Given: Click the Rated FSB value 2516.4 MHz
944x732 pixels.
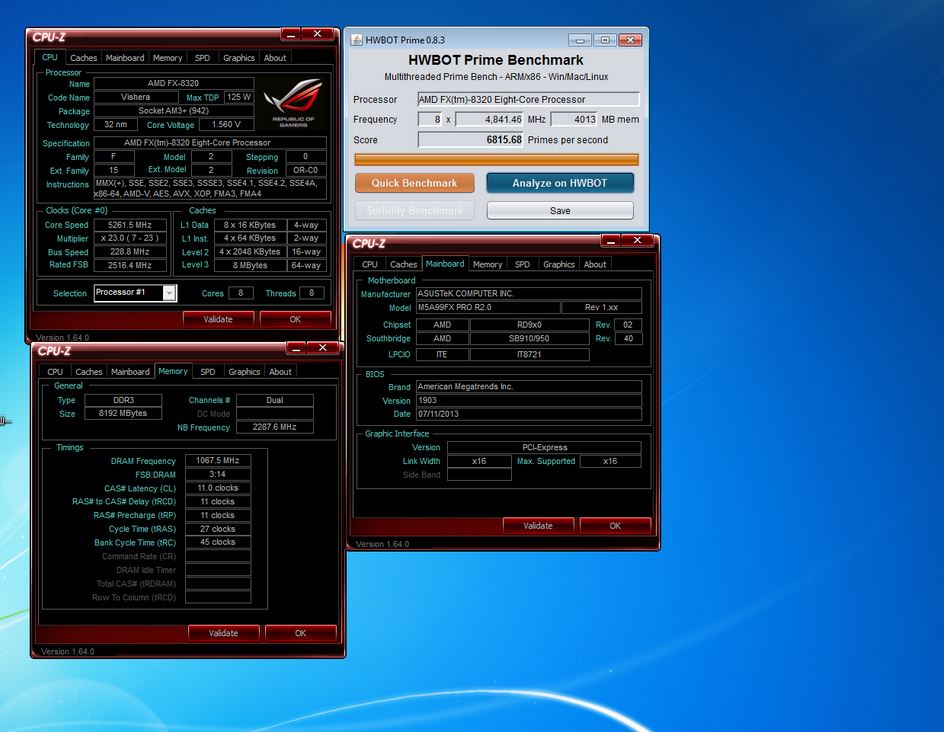Looking at the screenshot, I should point(129,265).
